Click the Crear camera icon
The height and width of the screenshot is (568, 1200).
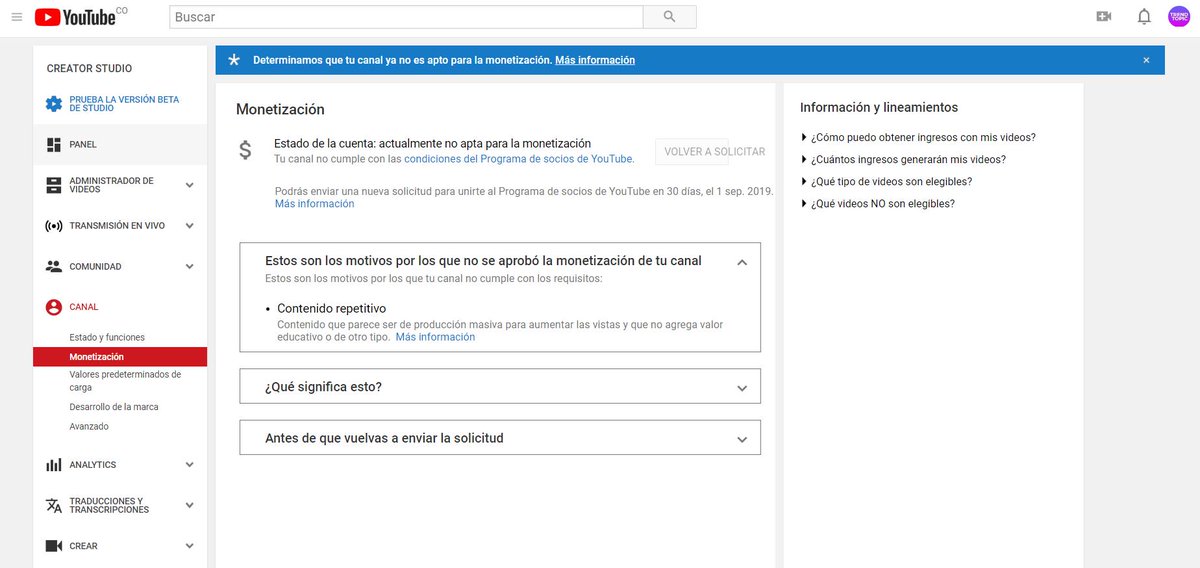click(54, 546)
